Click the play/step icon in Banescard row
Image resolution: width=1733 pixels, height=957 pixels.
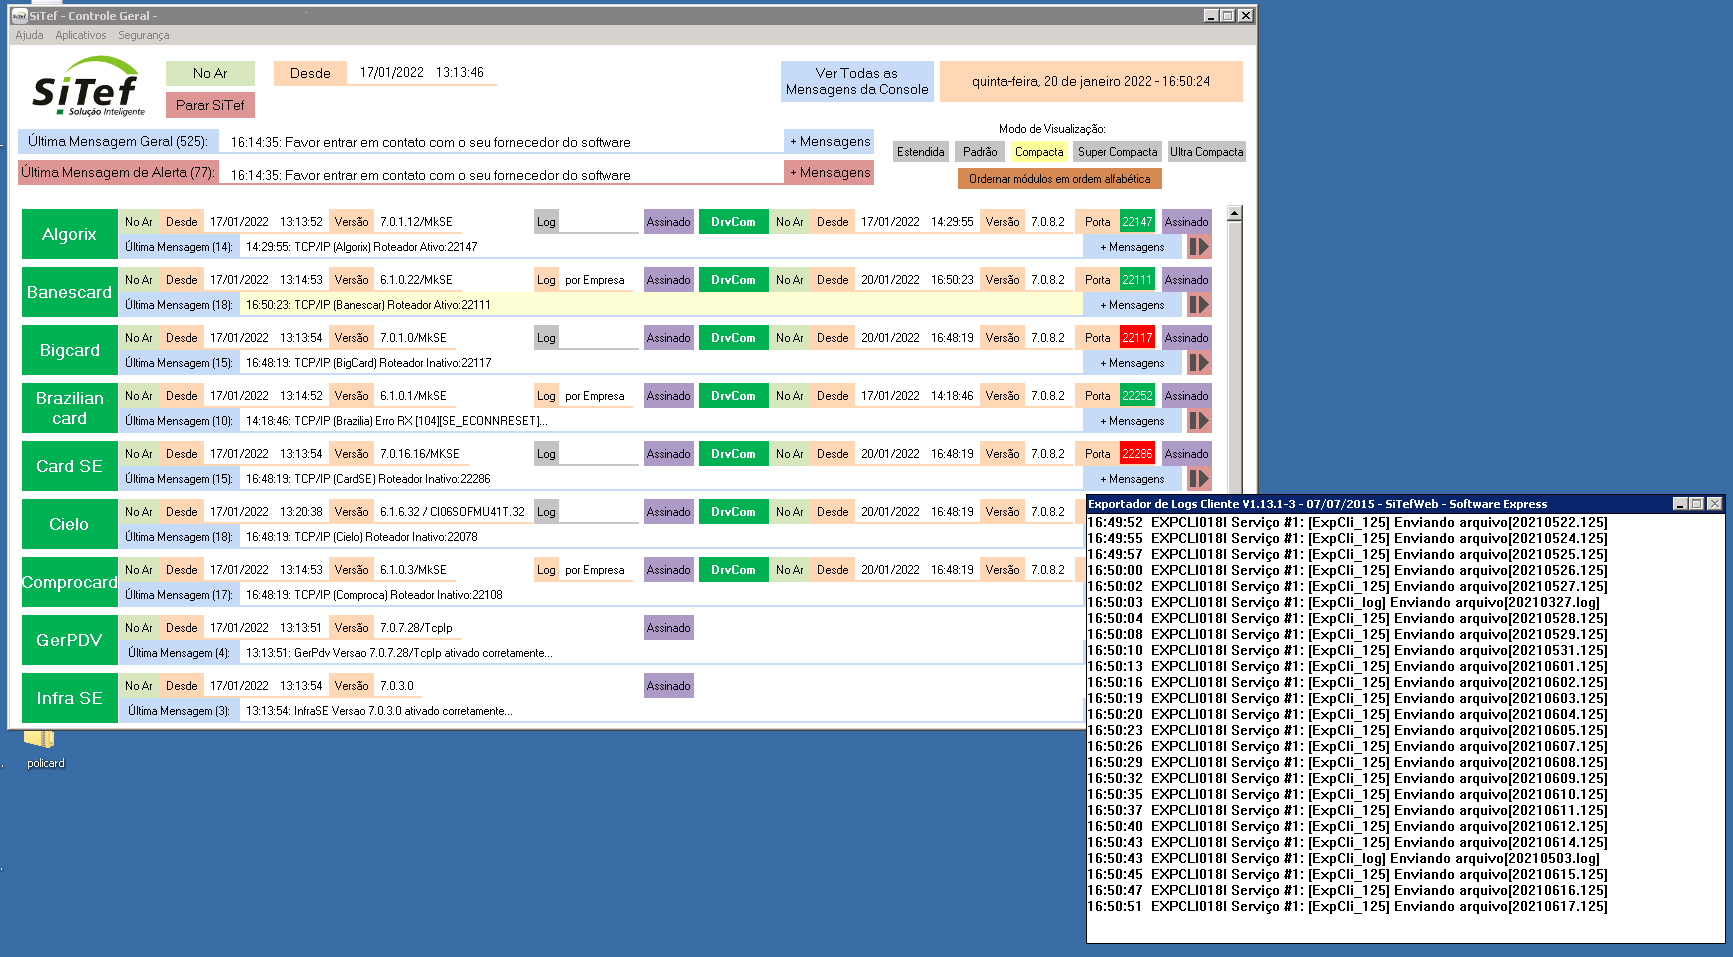(1198, 304)
